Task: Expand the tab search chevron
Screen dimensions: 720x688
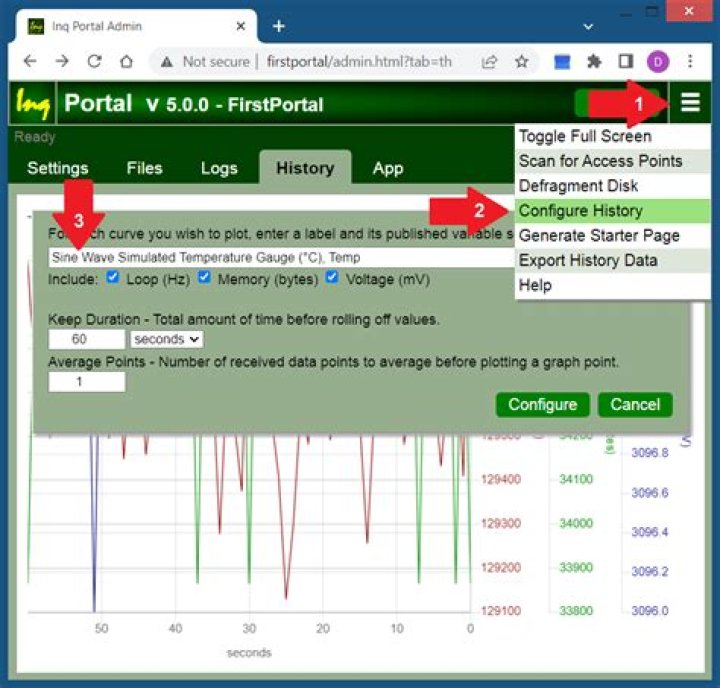Action: click(588, 27)
